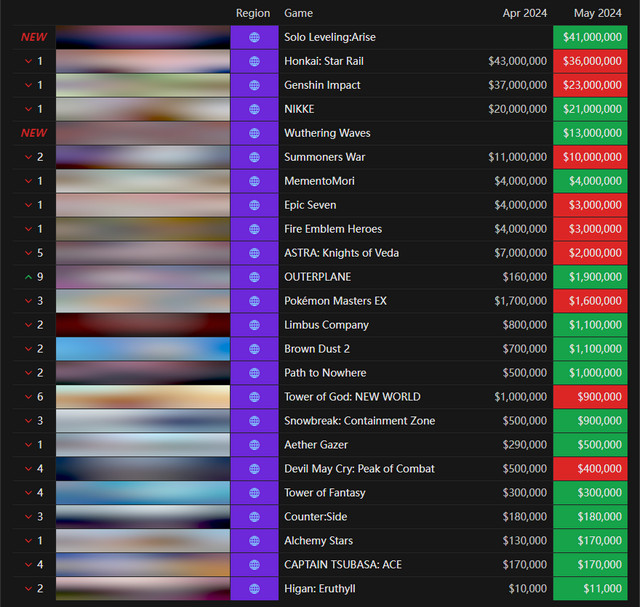Select the Genshin Impact game name
640x607 pixels.
[x=322, y=85]
